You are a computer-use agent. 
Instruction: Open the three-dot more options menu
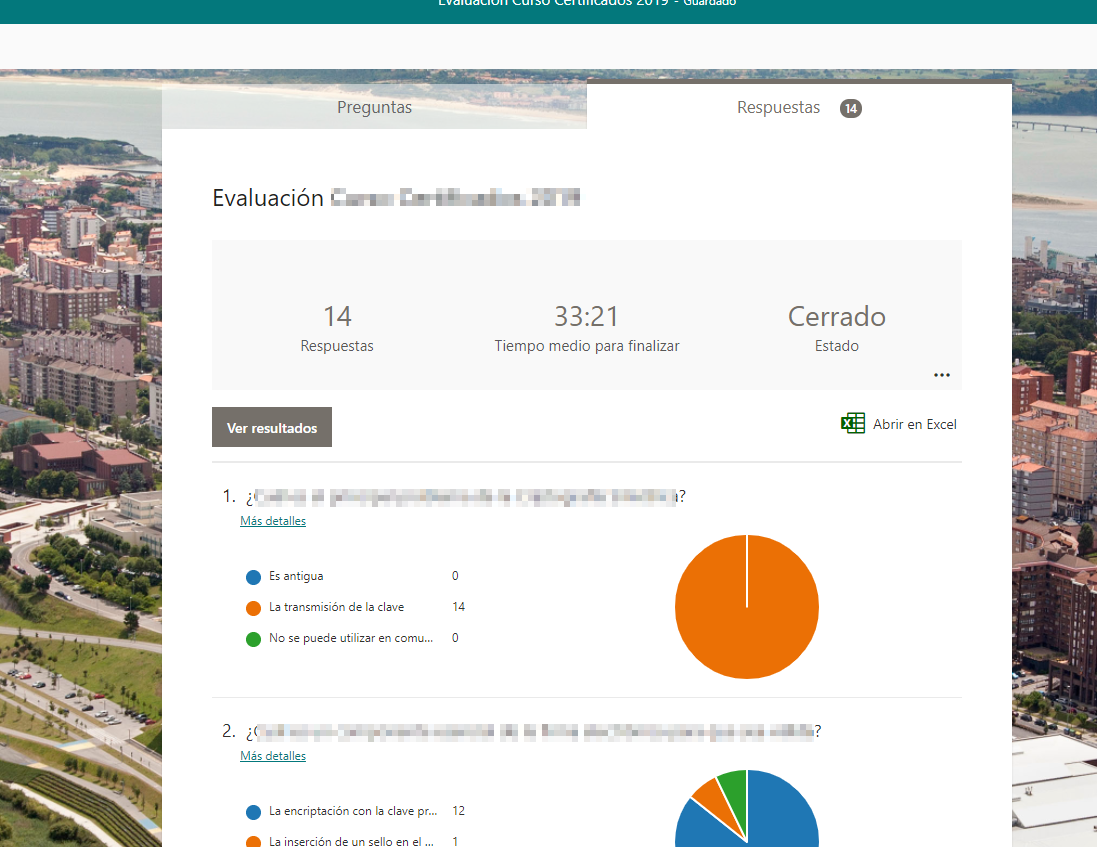coord(942,375)
